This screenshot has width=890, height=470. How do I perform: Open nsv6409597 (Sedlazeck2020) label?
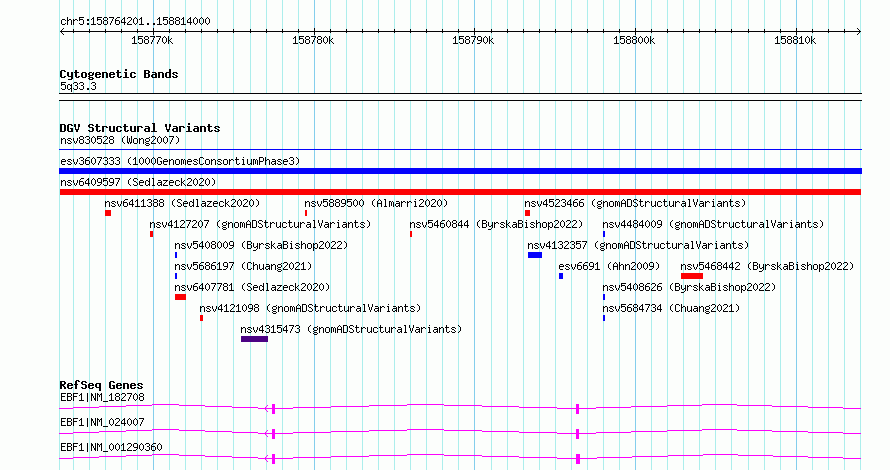(x=138, y=182)
